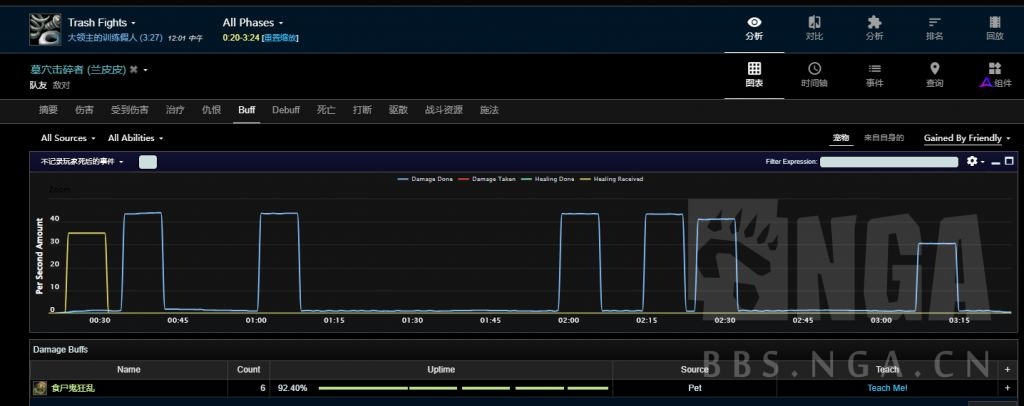Viewport: 1024px width, 406px height.
Task: Toggle Healing Received series in legend
Action: coord(613,179)
